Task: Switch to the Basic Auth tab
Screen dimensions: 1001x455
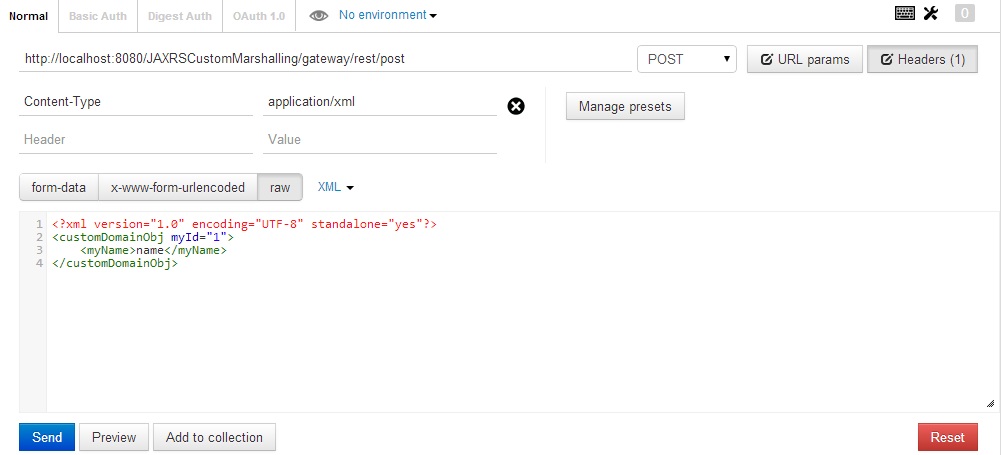Action: pyautogui.click(x=98, y=16)
